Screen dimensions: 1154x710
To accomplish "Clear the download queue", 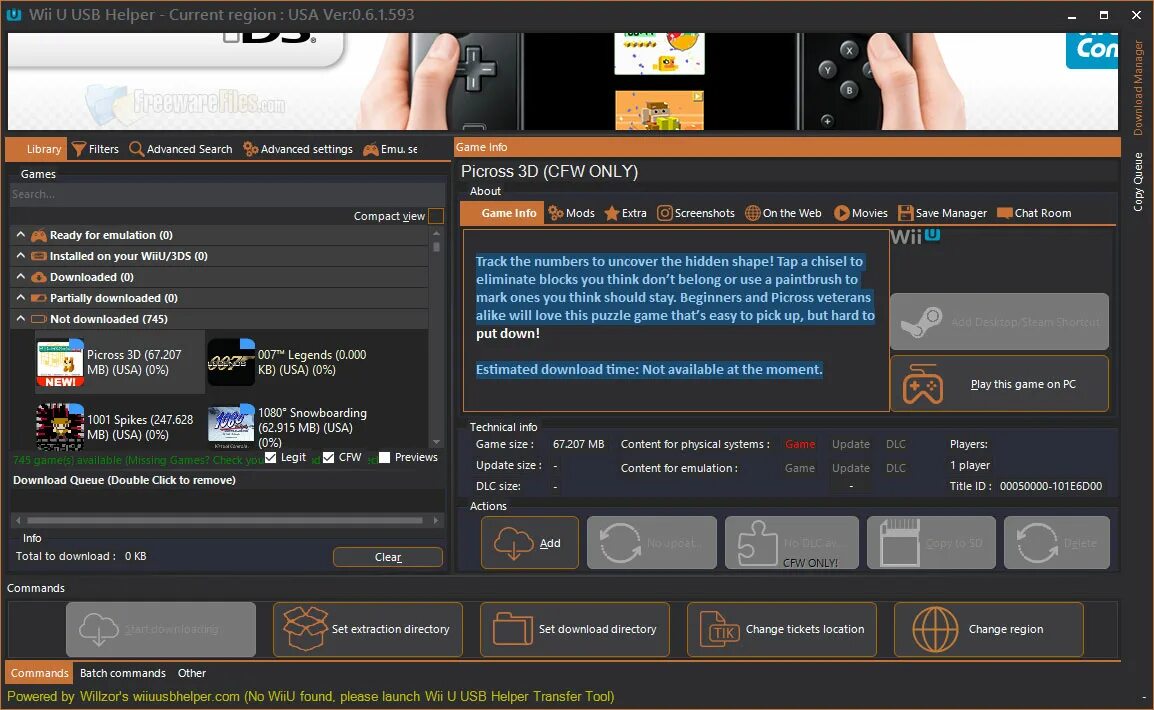I will coord(388,557).
